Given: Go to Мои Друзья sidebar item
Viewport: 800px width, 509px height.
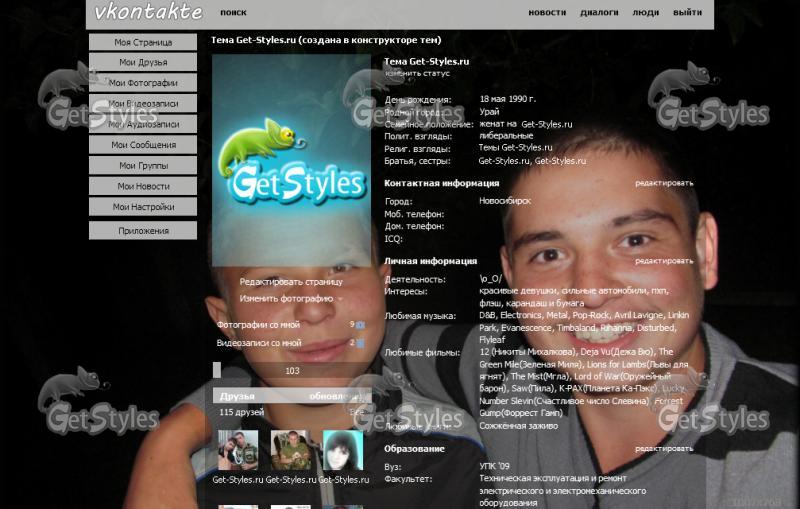Looking at the screenshot, I should coord(143,63).
